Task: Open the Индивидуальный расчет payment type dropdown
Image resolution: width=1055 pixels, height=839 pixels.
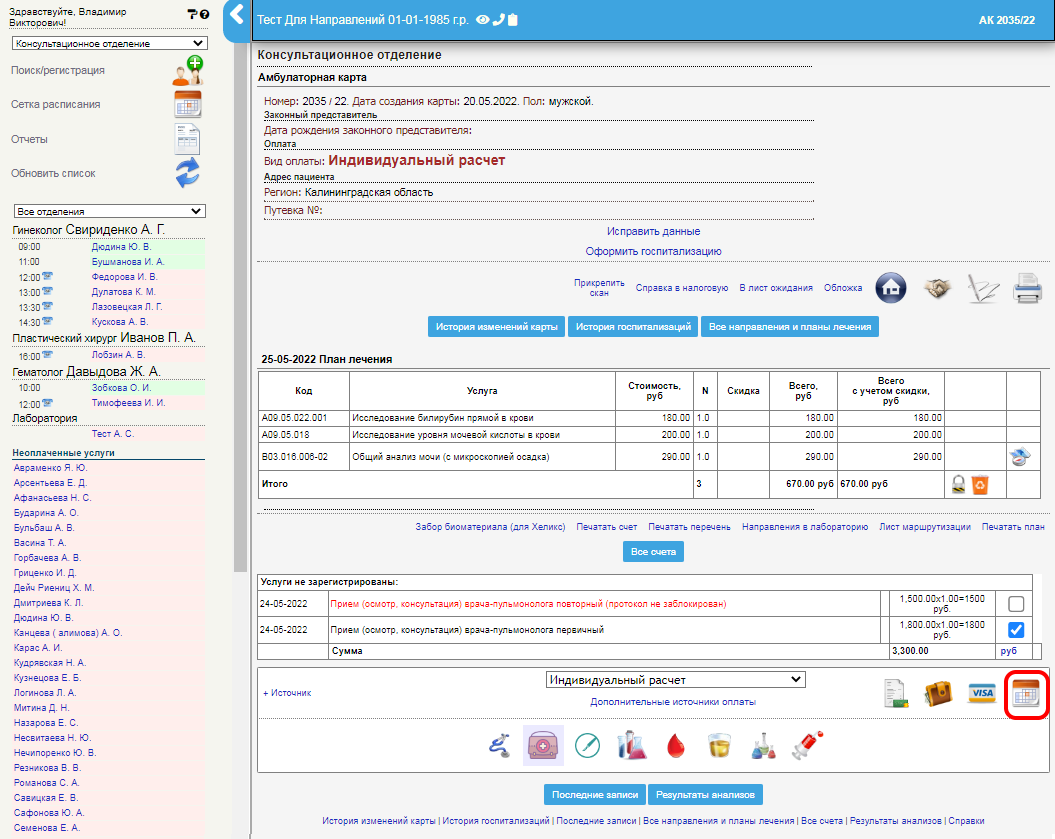Action: tap(675, 680)
